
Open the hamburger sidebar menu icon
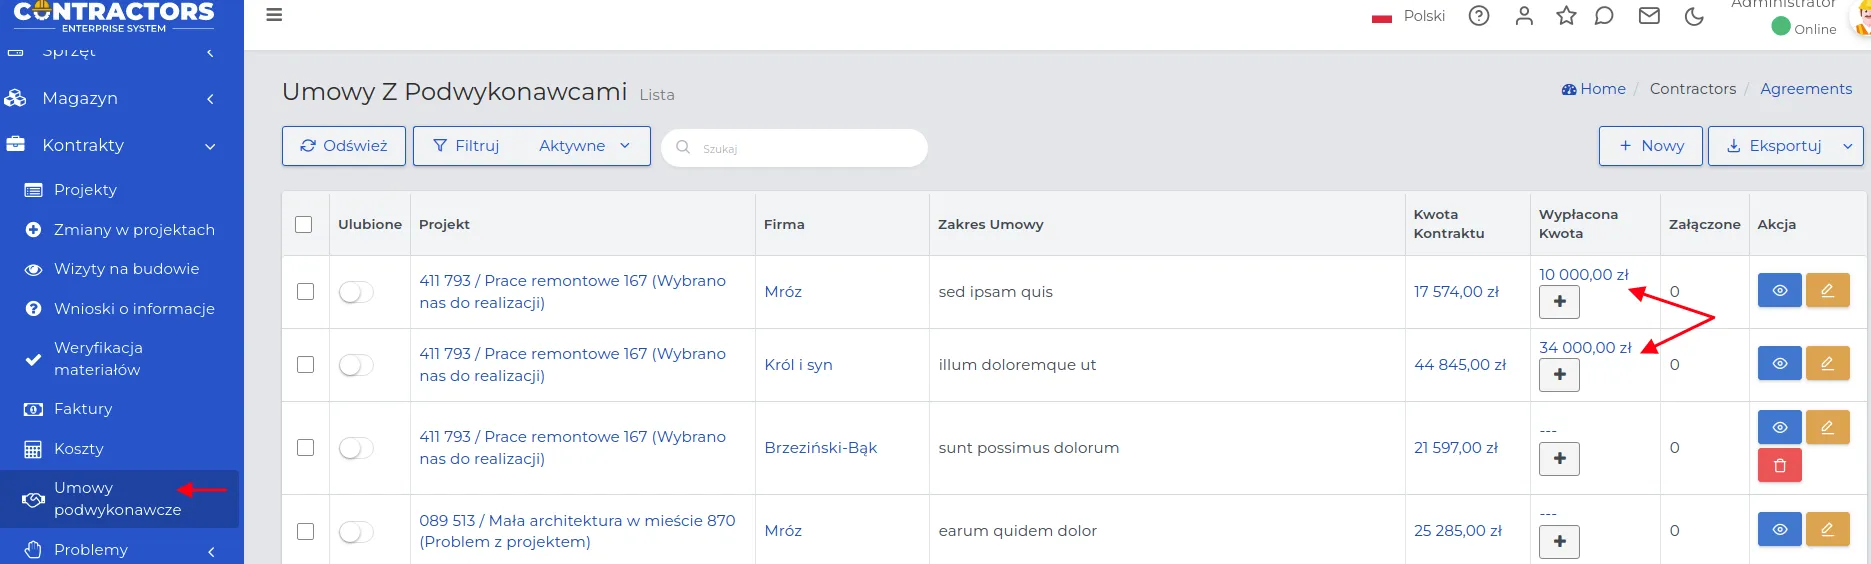pyautogui.click(x=274, y=15)
